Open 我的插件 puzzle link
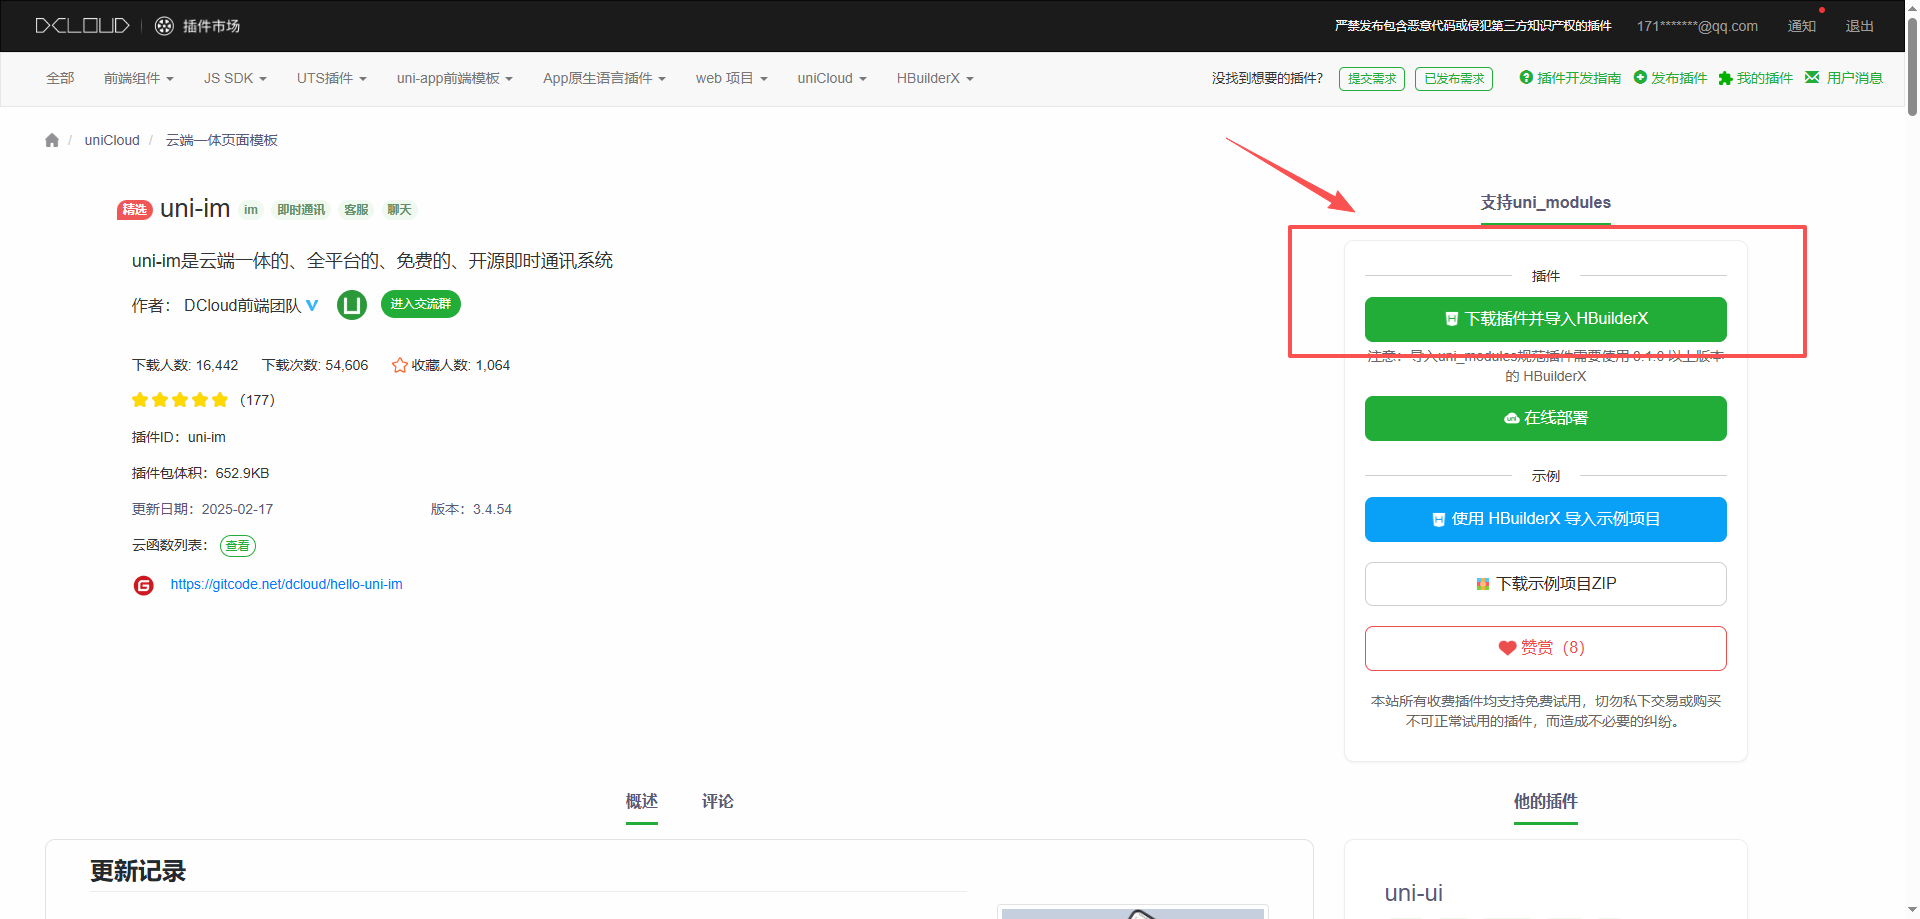Image resolution: width=1920 pixels, height=919 pixels. pos(1755,78)
